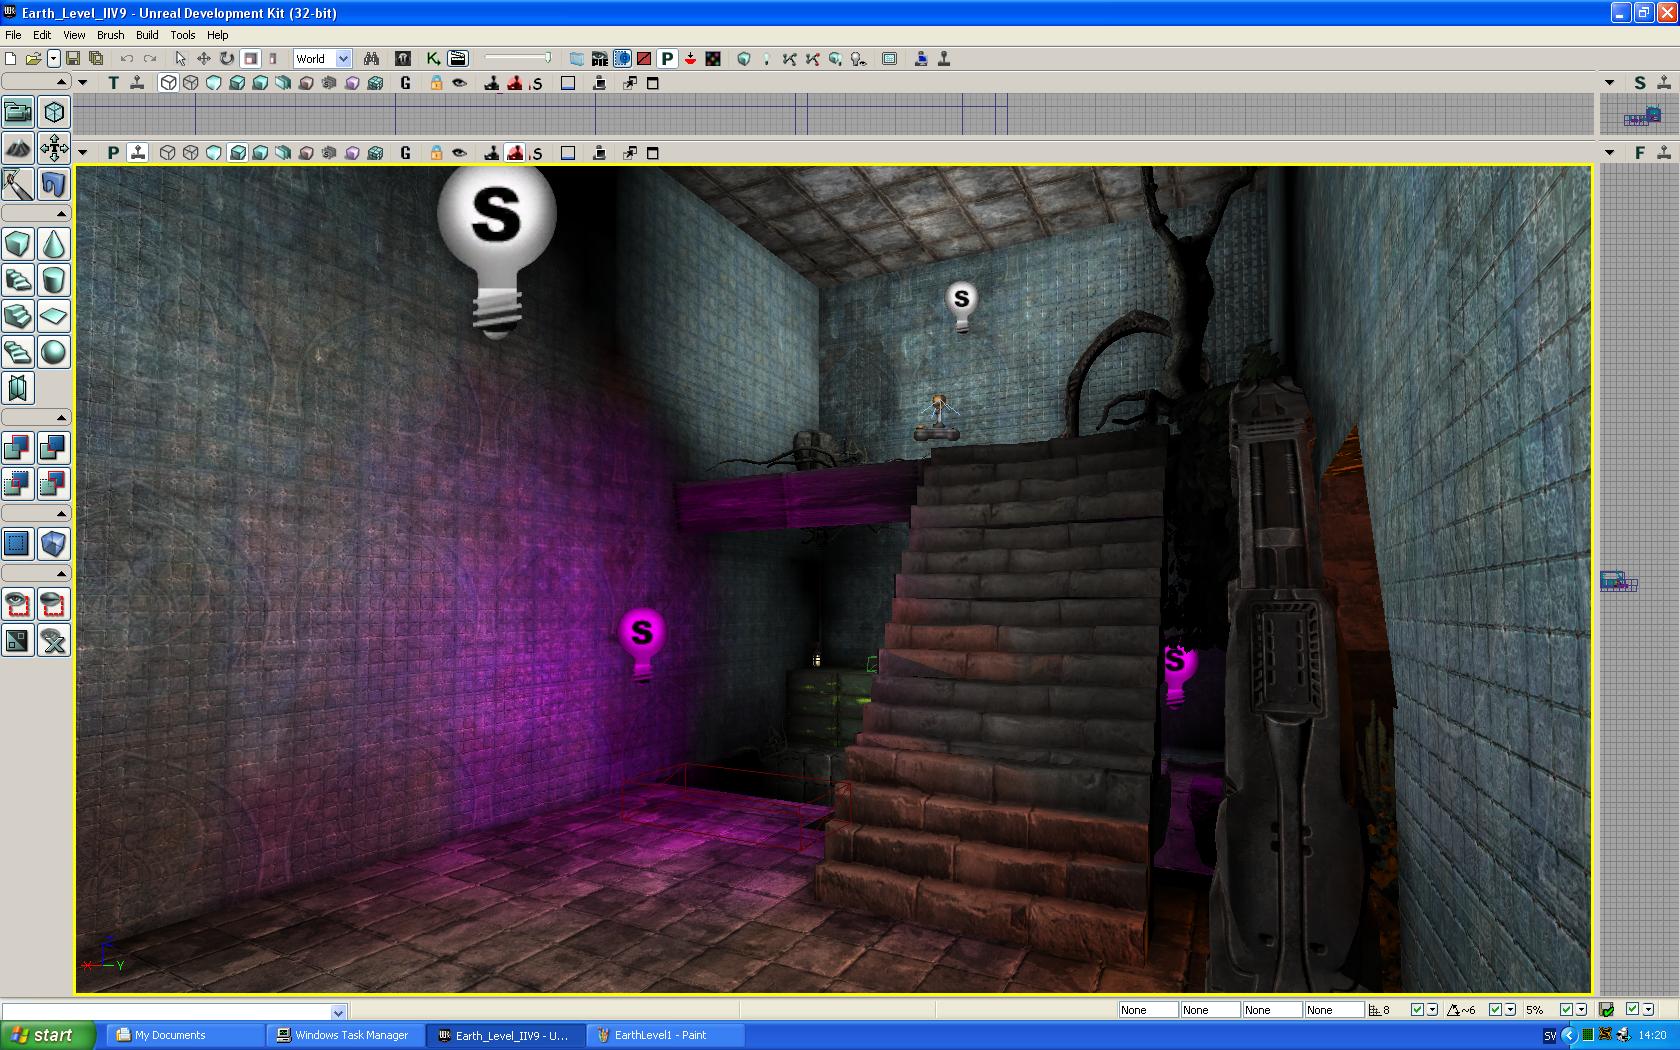The image size is (1680, 1050).
Task: Open drag grid size dropdown
Action: 1432,1010
